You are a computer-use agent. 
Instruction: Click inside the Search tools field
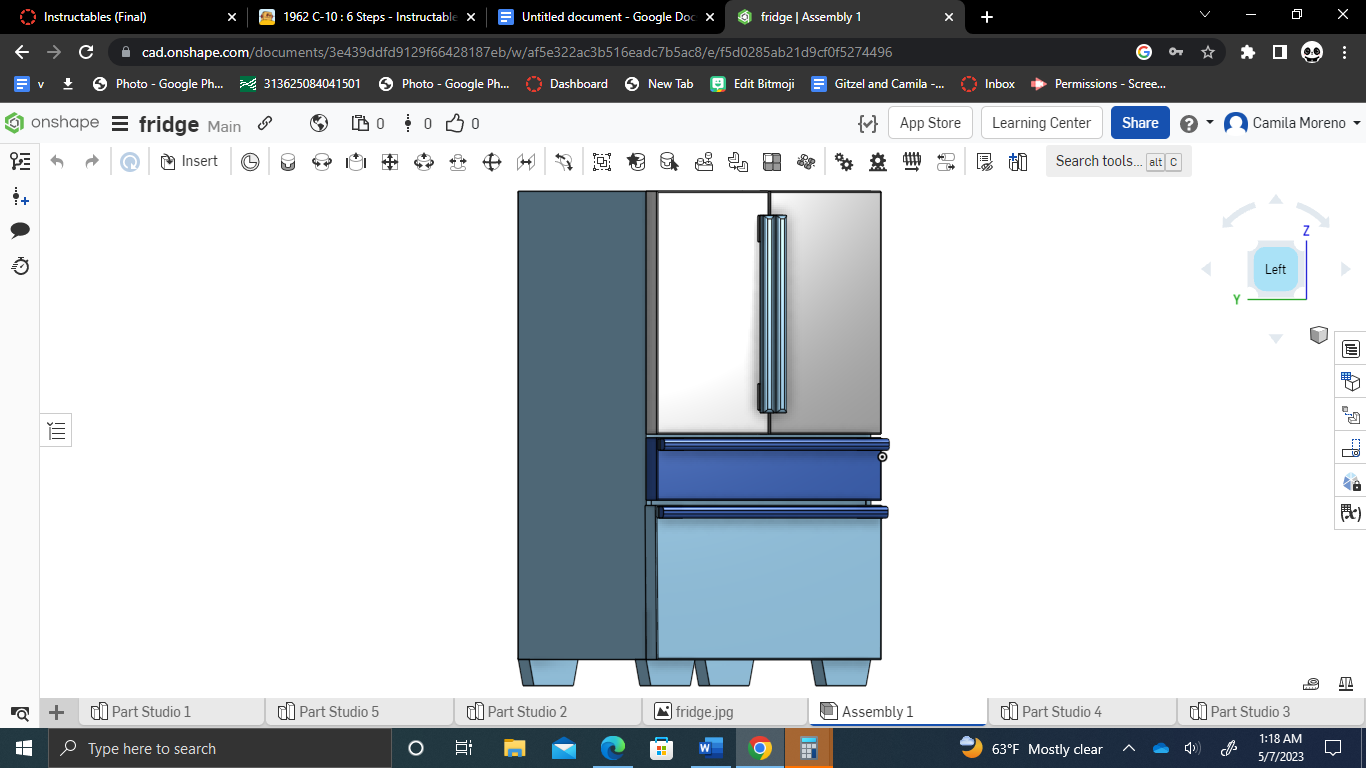coord(1100,161)
